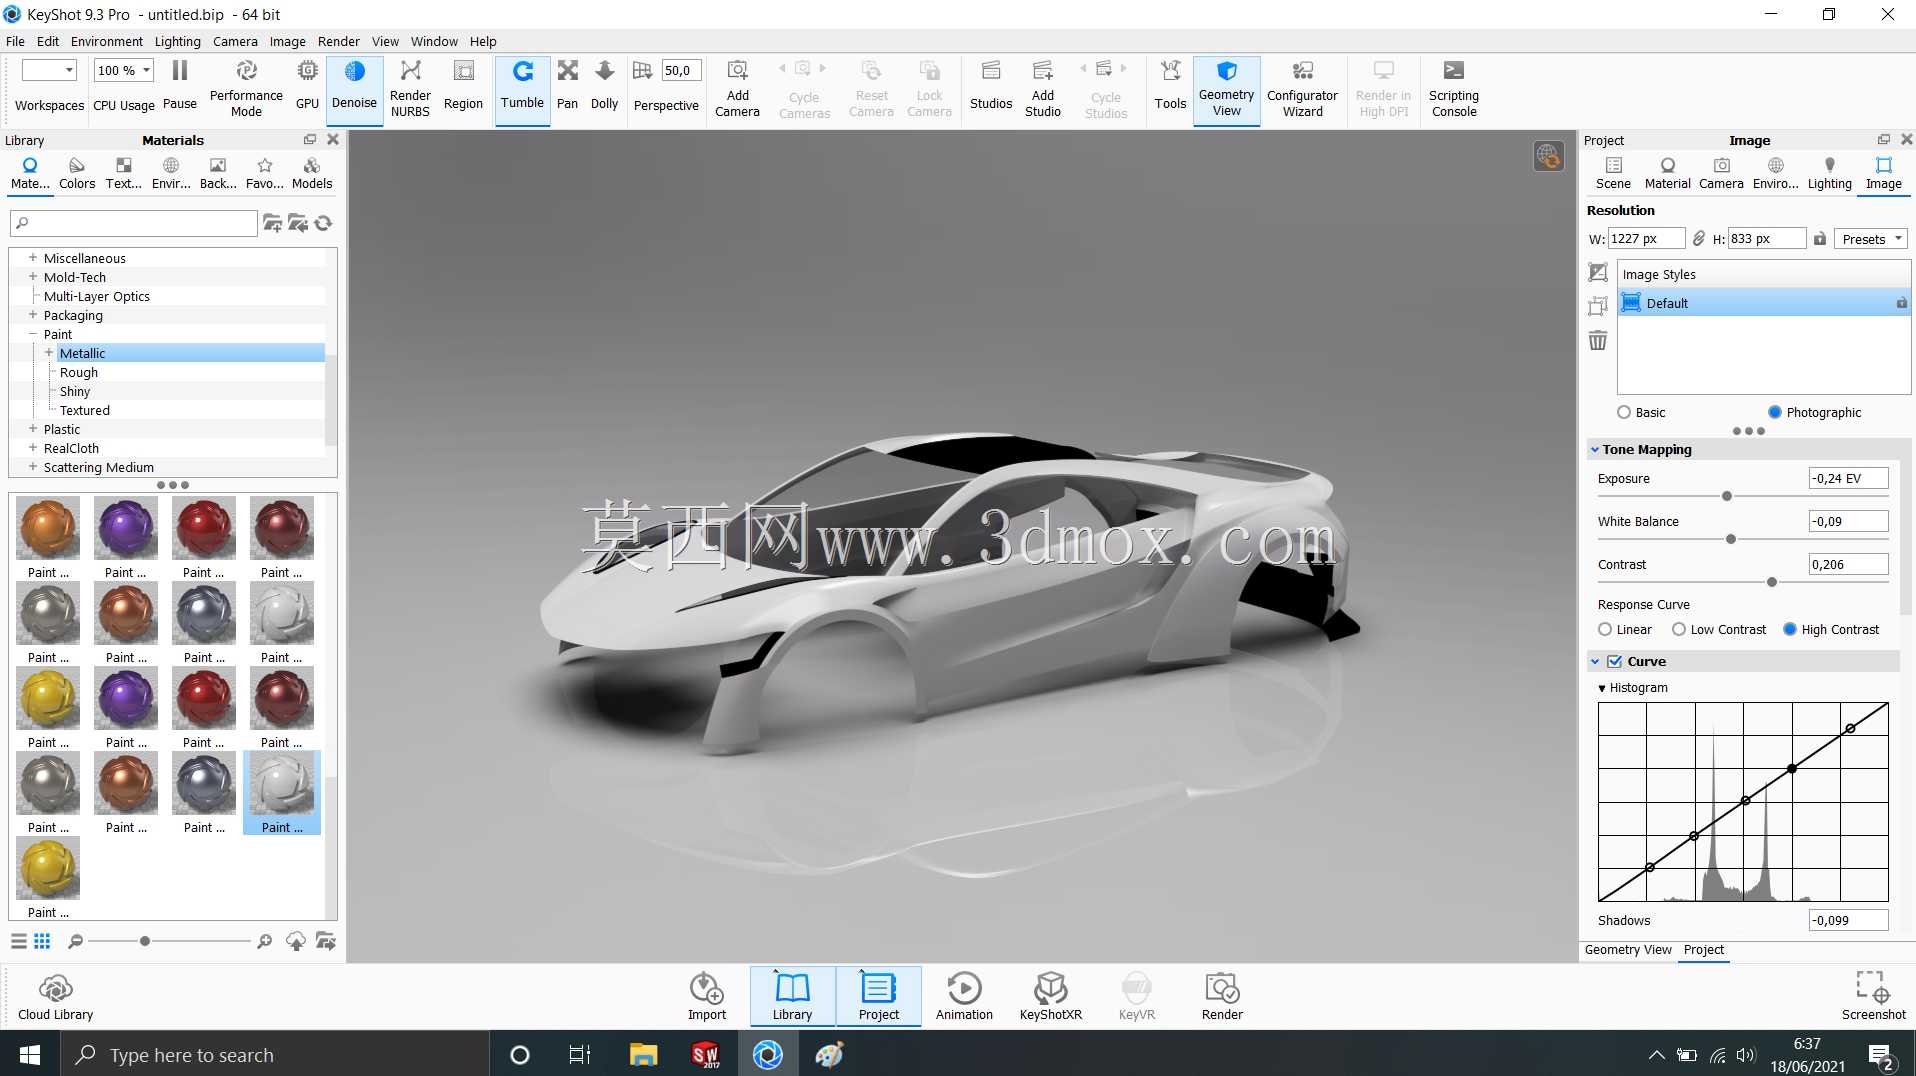Expand the Plastic material folder
This screenshot has width=1916, height=1076.
33,429
